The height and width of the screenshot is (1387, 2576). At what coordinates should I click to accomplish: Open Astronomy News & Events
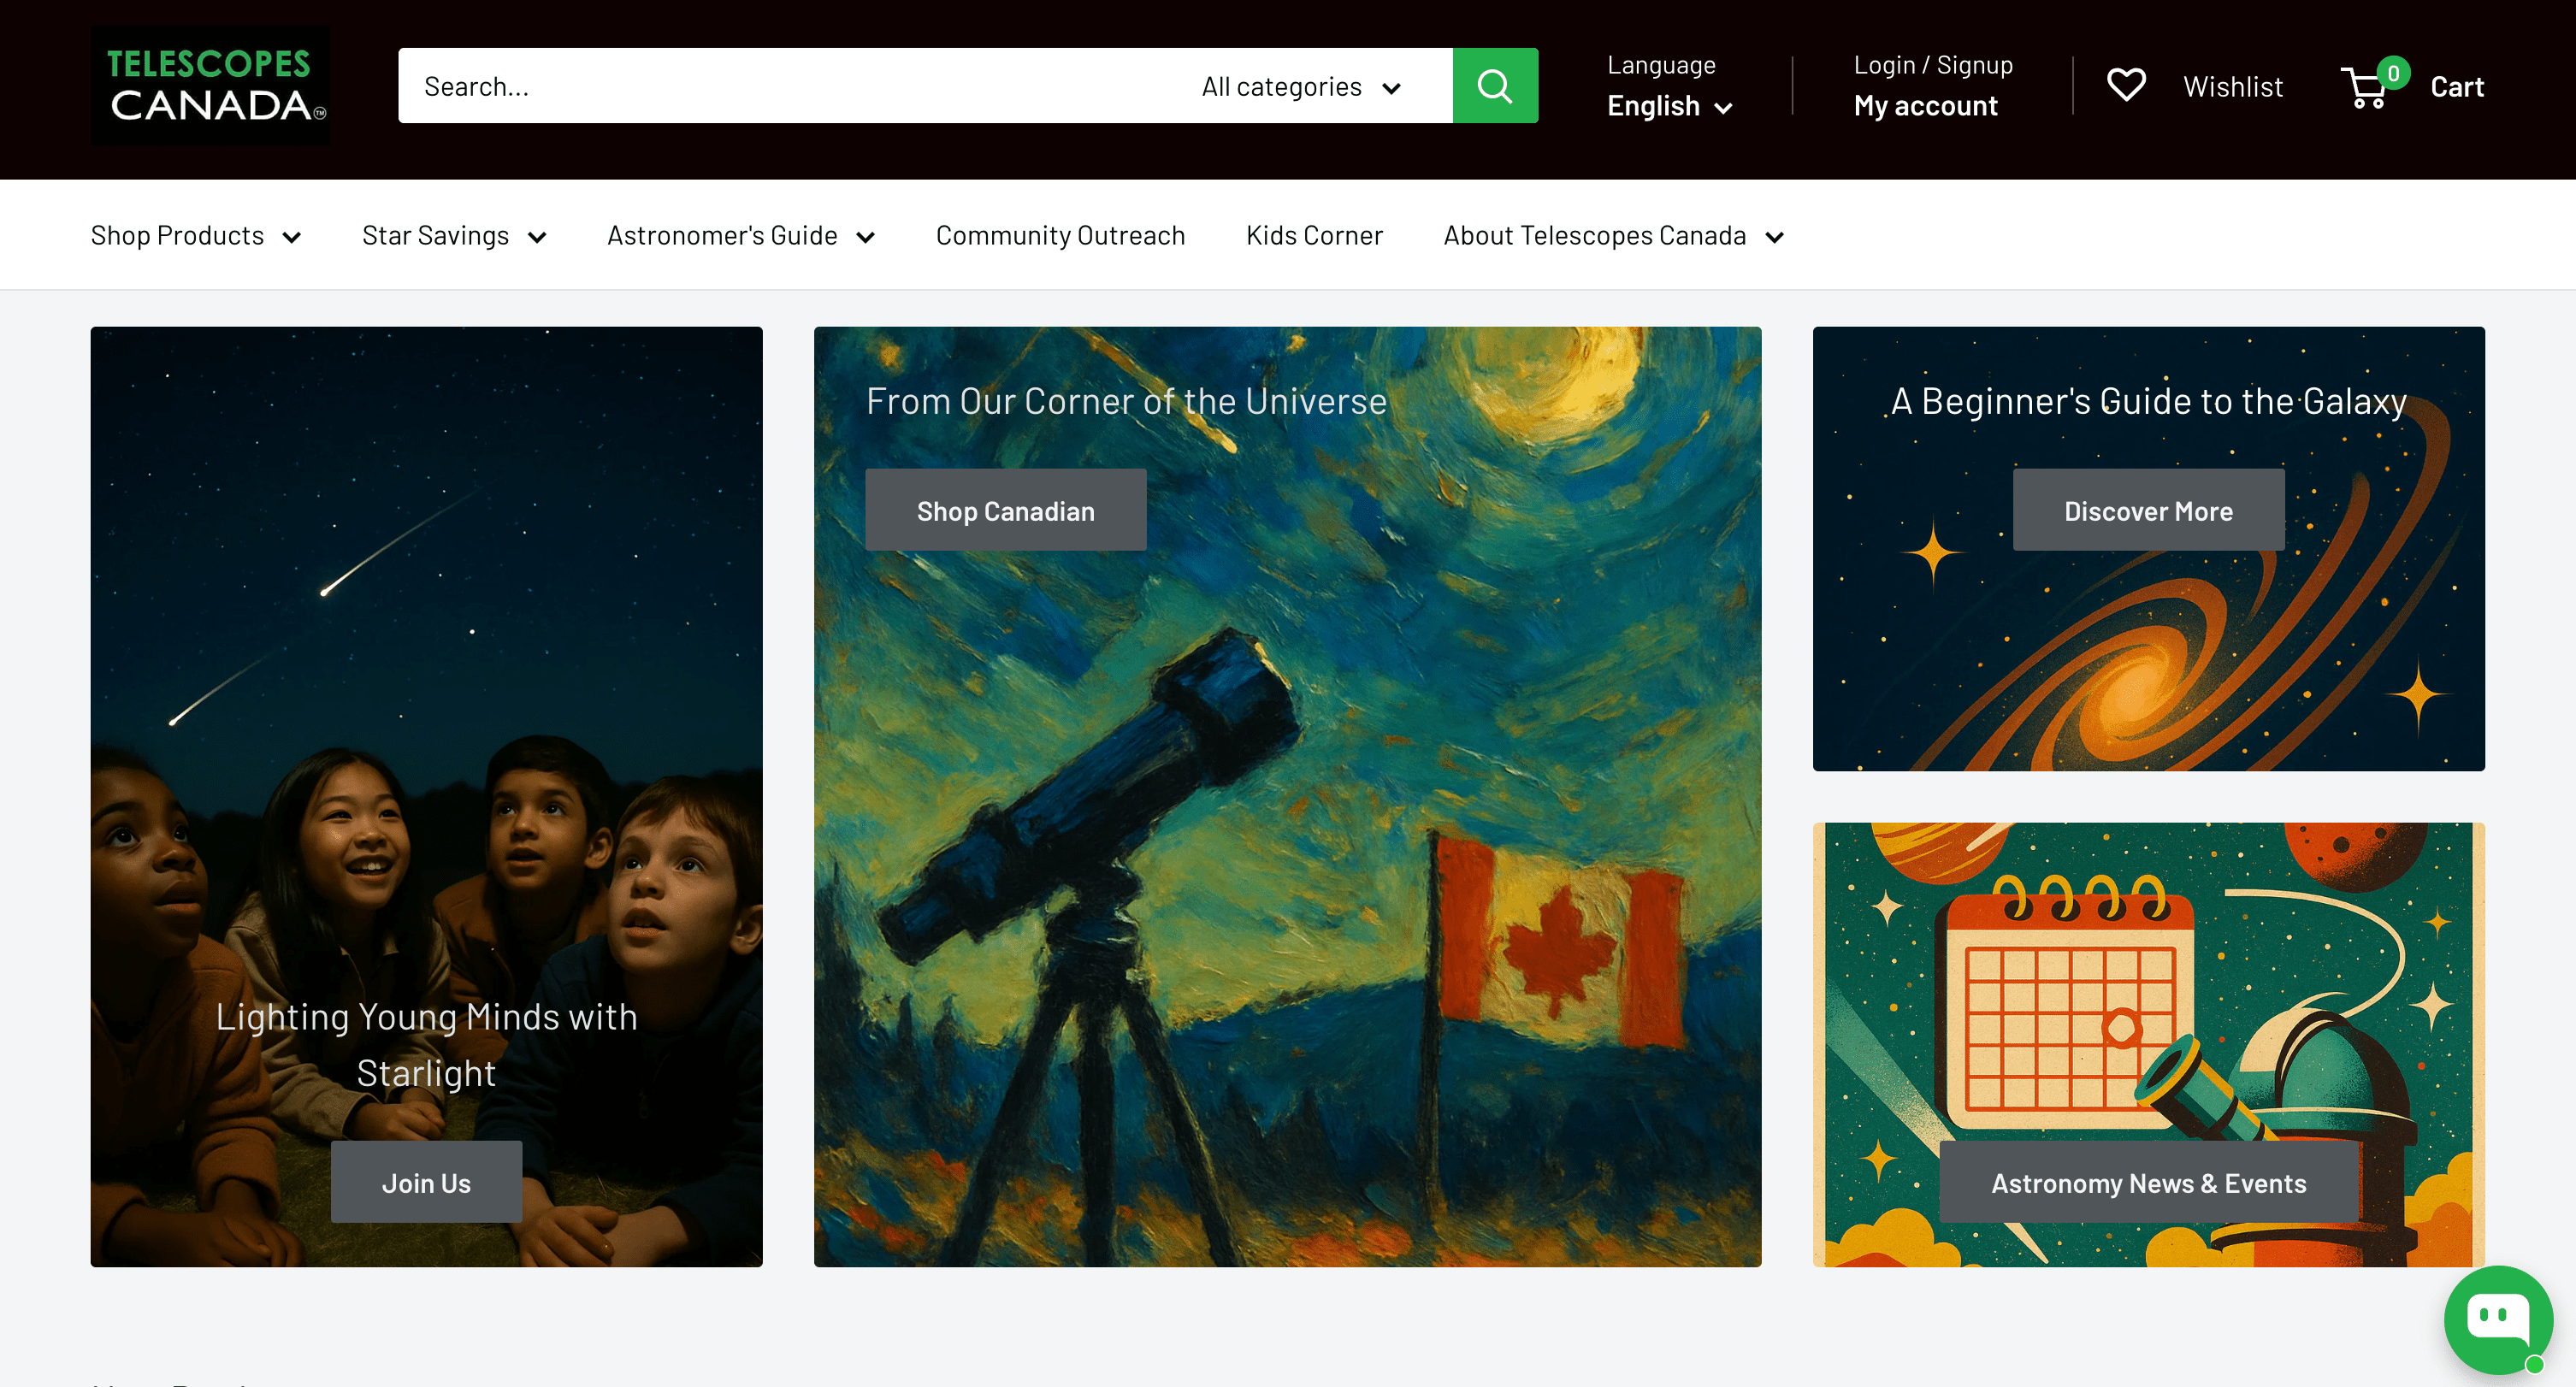(2148, 1183)
